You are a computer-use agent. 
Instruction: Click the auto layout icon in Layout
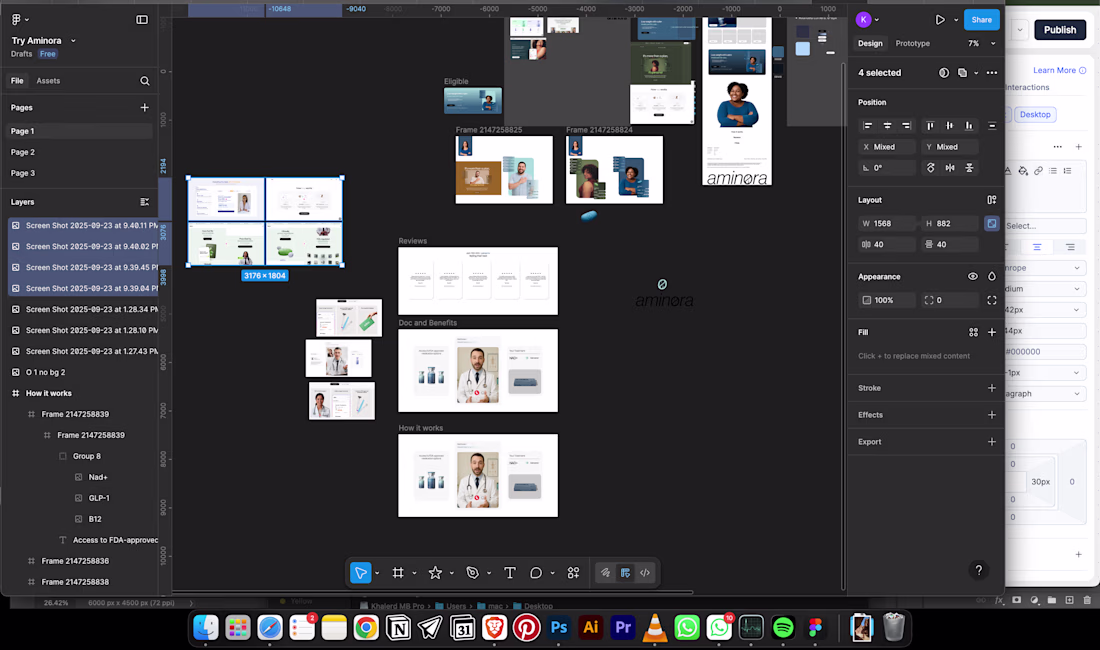[x=992, y=200]
